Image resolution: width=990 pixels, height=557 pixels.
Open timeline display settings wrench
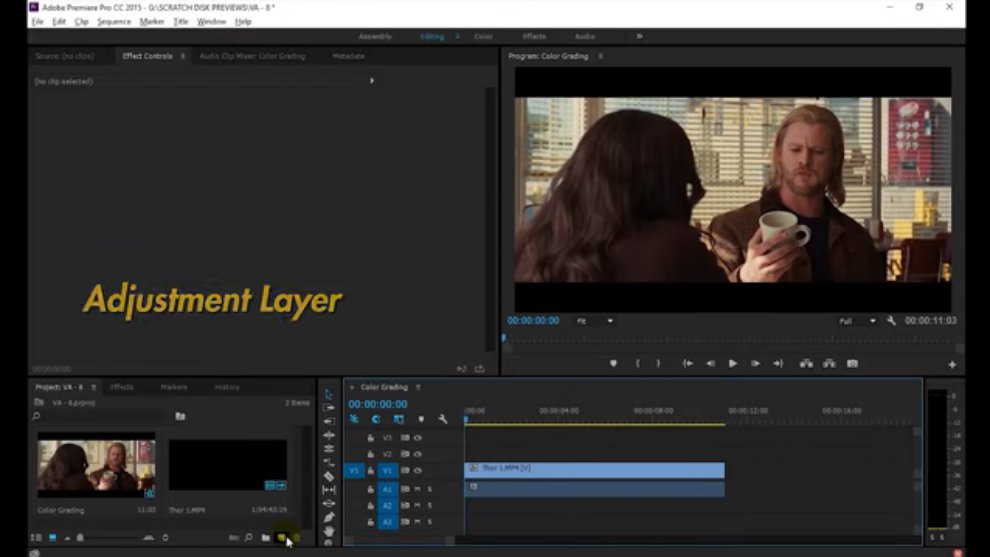(x=443, y=419)
